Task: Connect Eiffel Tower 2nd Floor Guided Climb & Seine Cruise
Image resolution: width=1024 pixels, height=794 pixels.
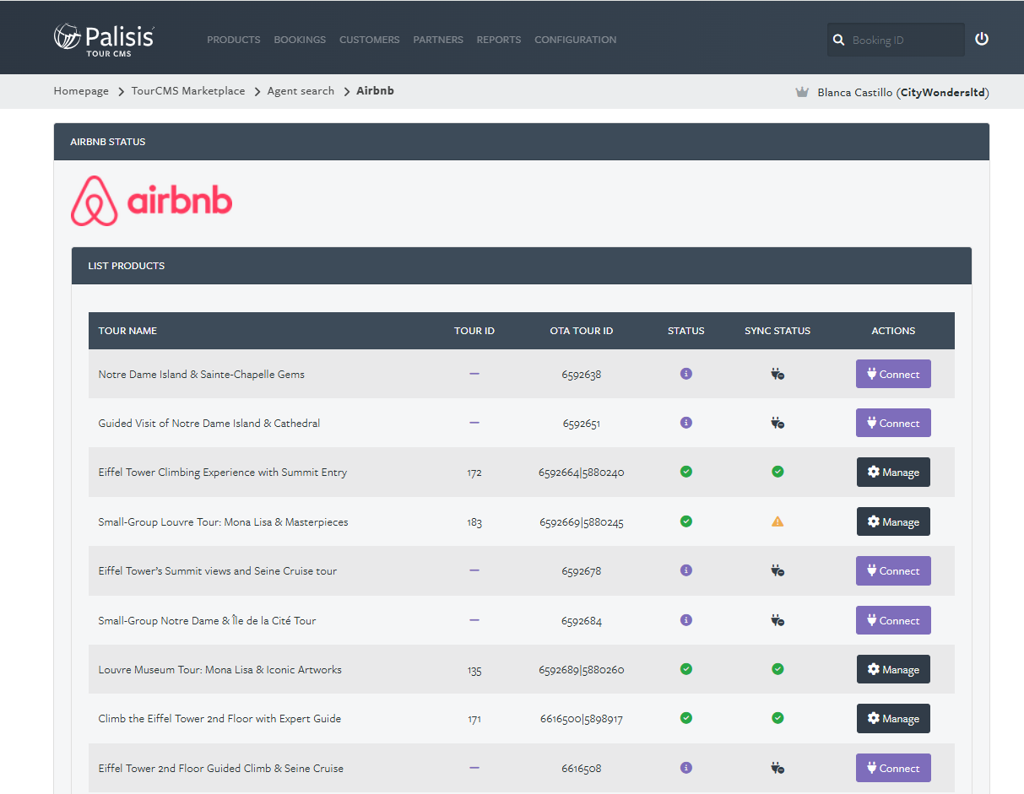Action: point(893,768)
